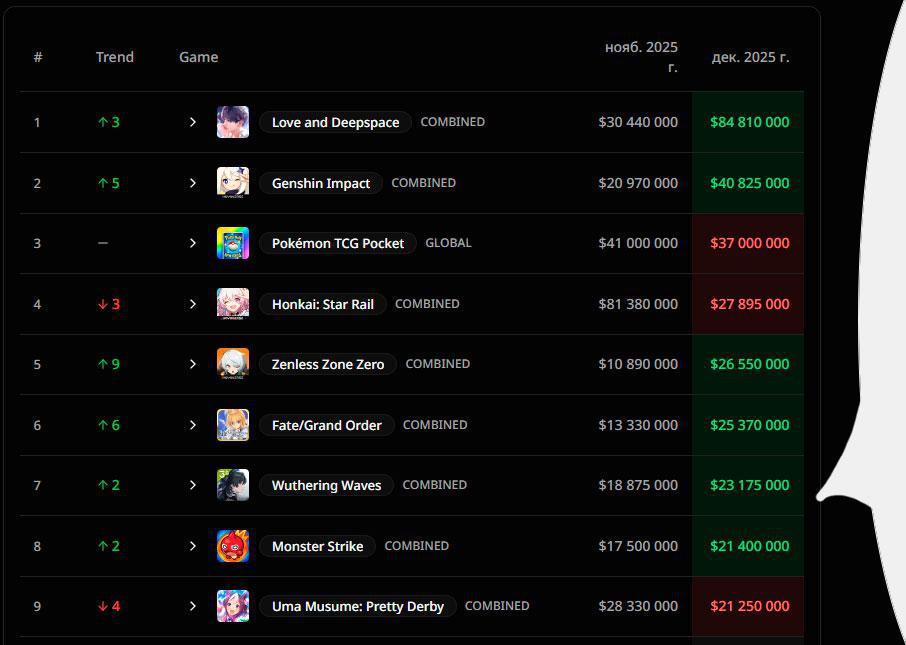
Task: Click the $41 000 000 November revenue cell
Action: [x=638, y=243]
